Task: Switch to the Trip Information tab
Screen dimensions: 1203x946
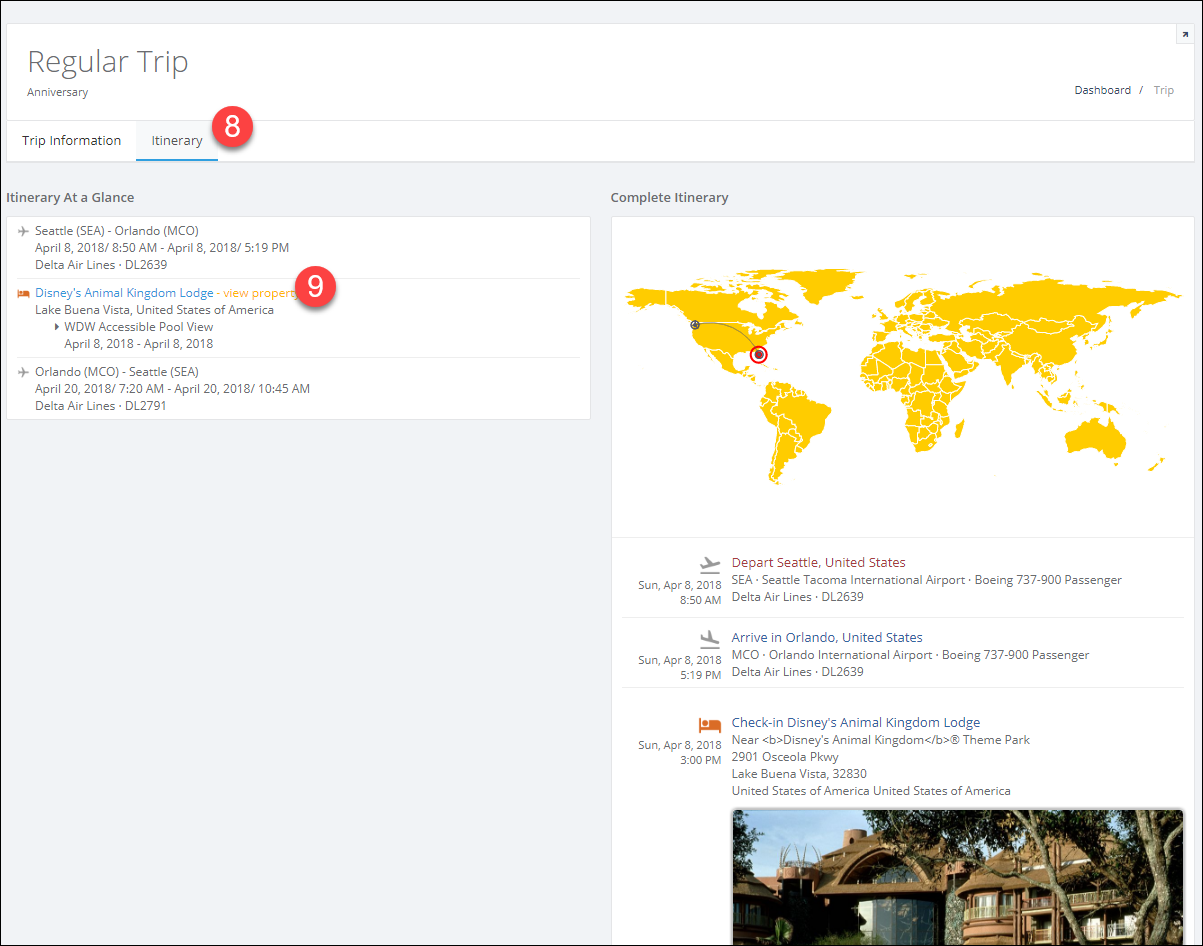Action: (x=71, y=140)
